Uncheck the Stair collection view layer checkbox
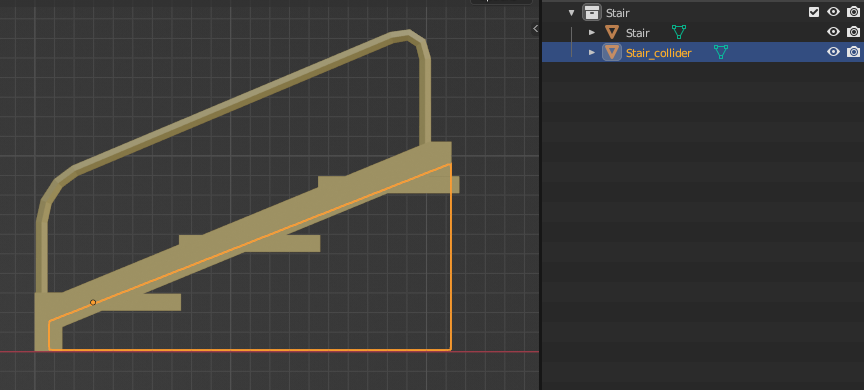This screenshot has height=390, width=864. click(x=814, y=12)
